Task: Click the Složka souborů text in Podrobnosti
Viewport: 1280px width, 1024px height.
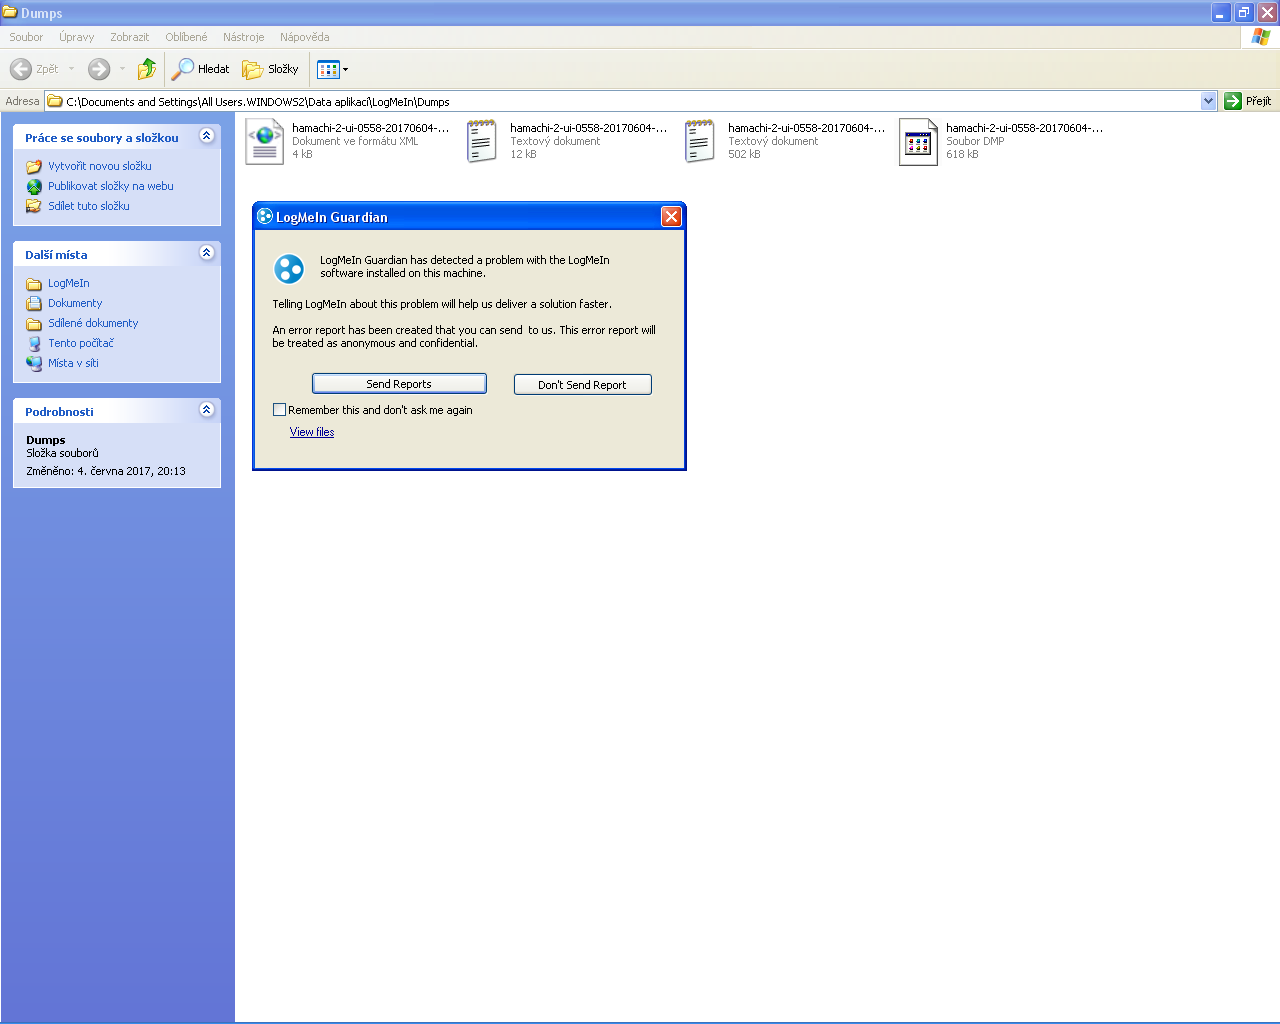Action: [62, 453]
